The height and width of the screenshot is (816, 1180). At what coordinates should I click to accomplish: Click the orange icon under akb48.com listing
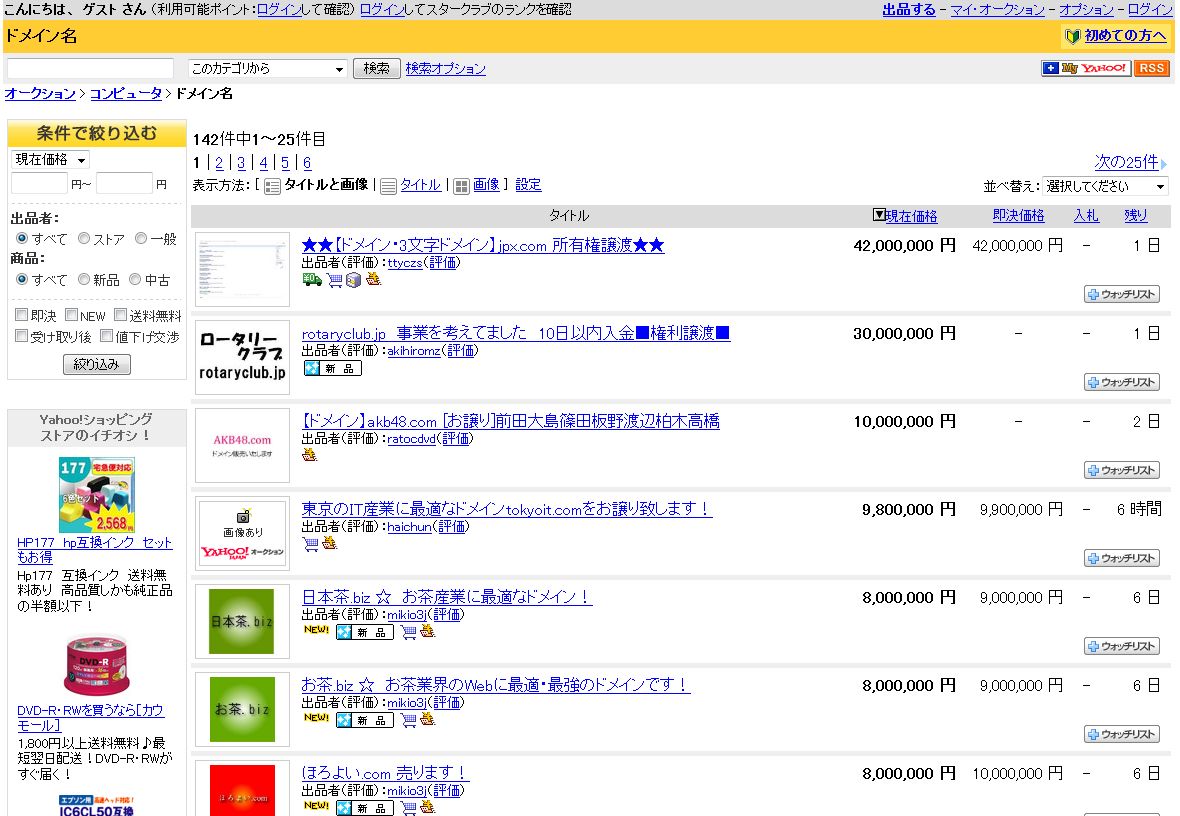(x=309, y=455)
